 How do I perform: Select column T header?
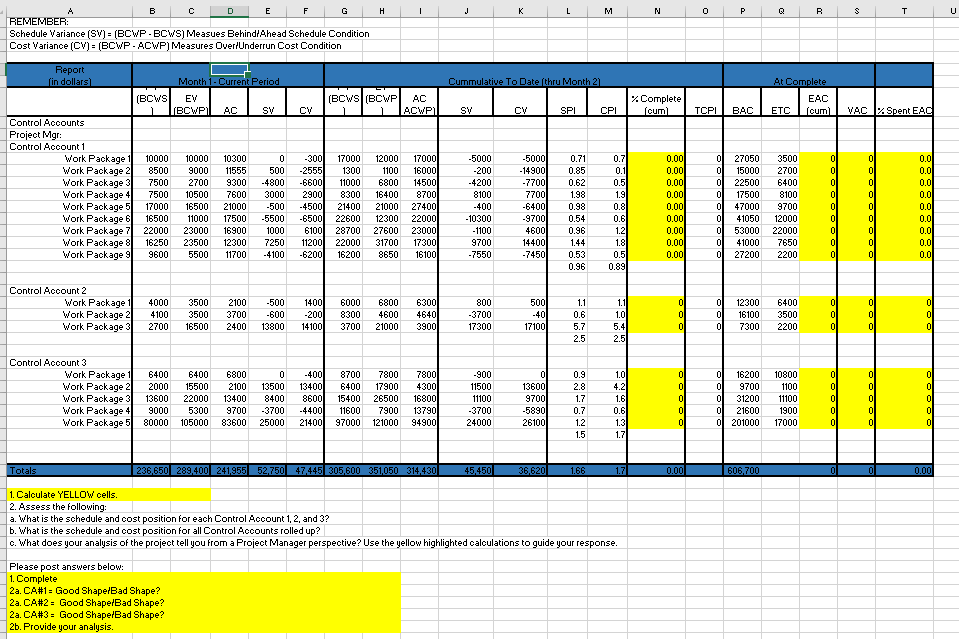click(x=904, y=10)
